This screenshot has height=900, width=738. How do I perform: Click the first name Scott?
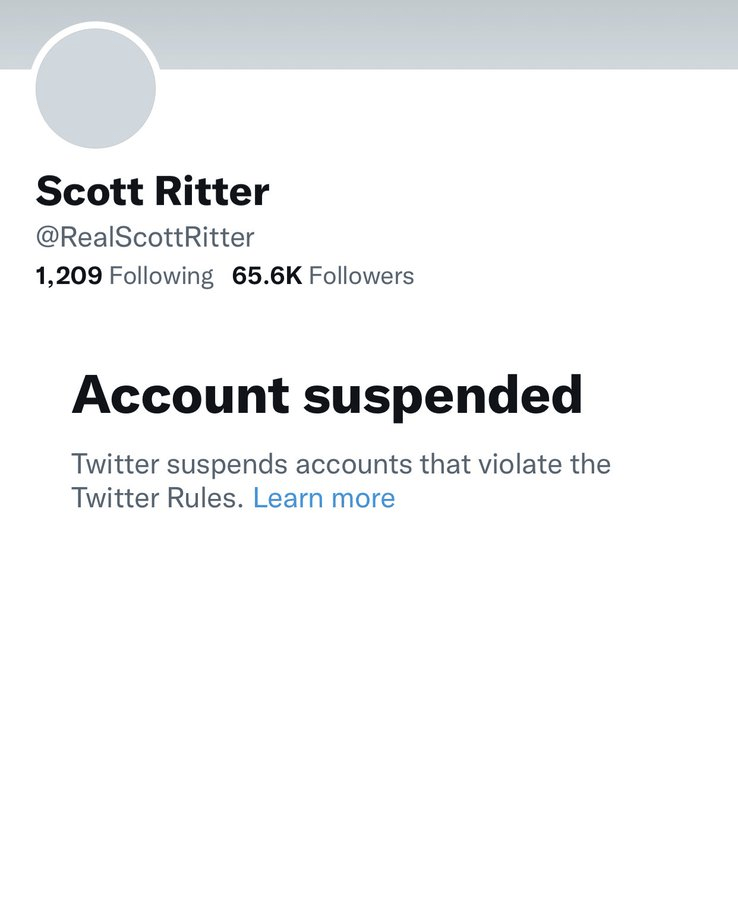tap(88, 190)
